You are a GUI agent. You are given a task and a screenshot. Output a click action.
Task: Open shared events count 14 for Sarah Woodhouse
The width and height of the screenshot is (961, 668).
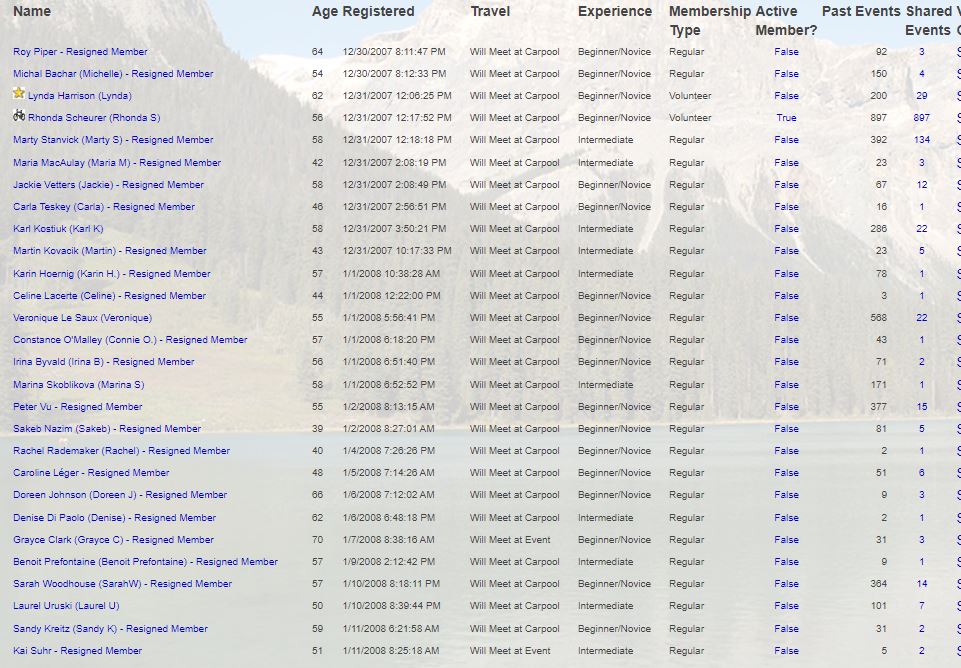922,584
